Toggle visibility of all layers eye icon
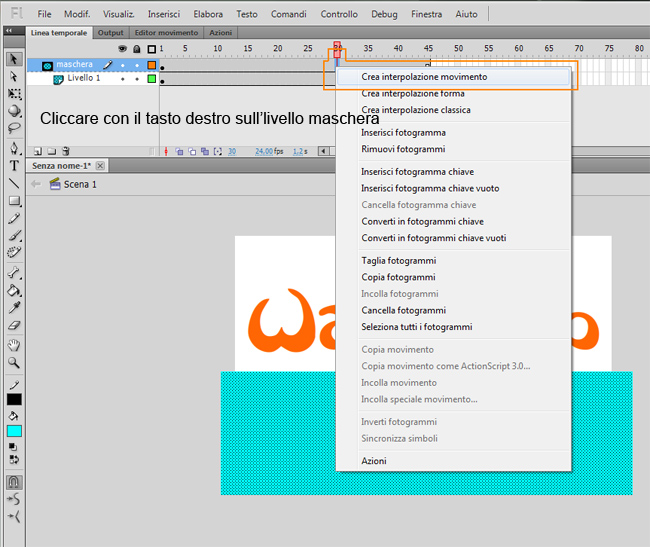Screen dimensions: 650x547 pos(122,49)
